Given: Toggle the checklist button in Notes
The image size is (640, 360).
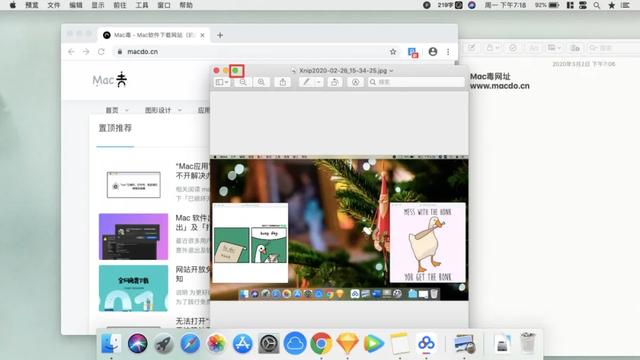Looking at the screenshot, I should click(x=513, y=48).
